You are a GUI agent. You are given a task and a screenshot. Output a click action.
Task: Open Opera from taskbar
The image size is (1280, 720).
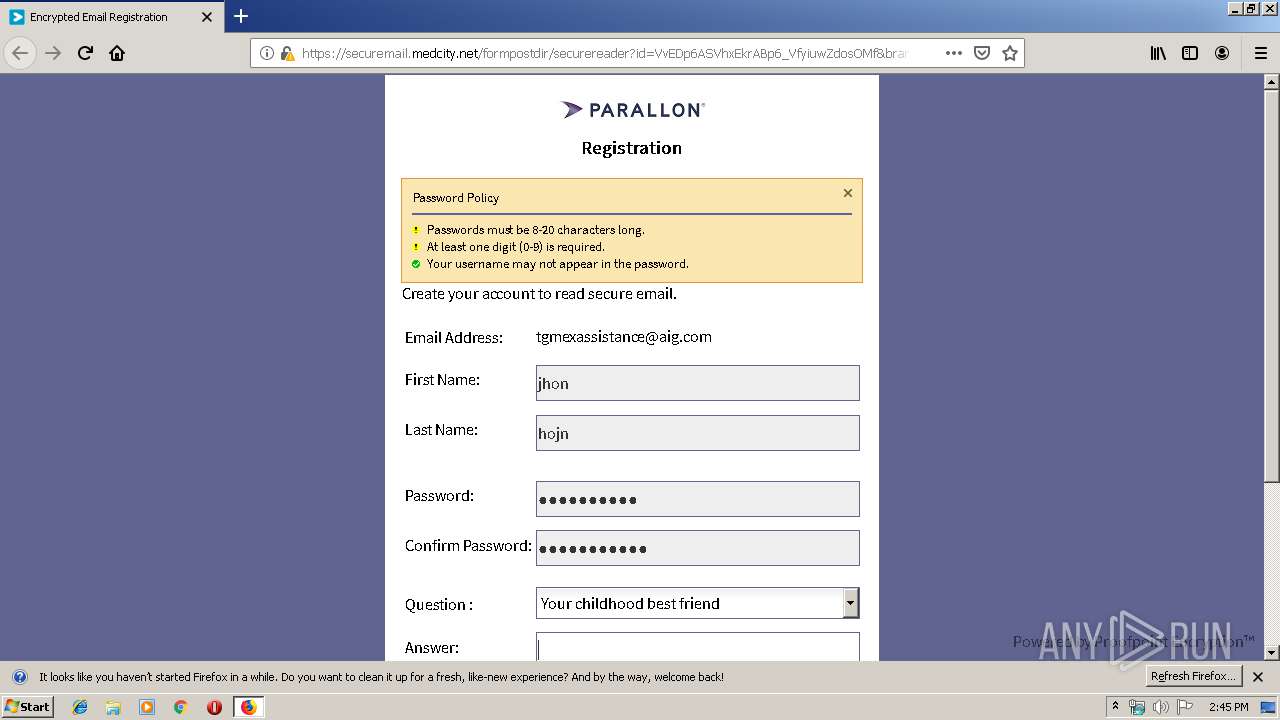(214, 707)
